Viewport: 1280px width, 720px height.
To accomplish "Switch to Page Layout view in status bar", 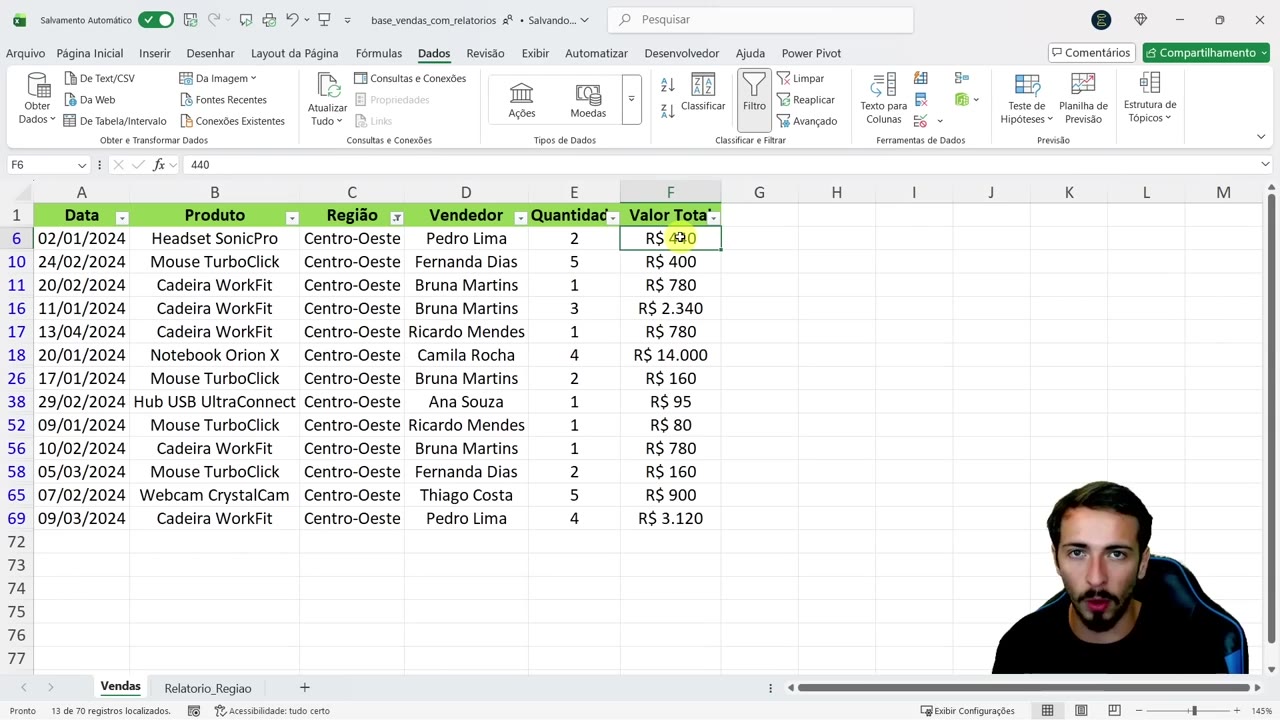I will click(x=1081, y=711).
